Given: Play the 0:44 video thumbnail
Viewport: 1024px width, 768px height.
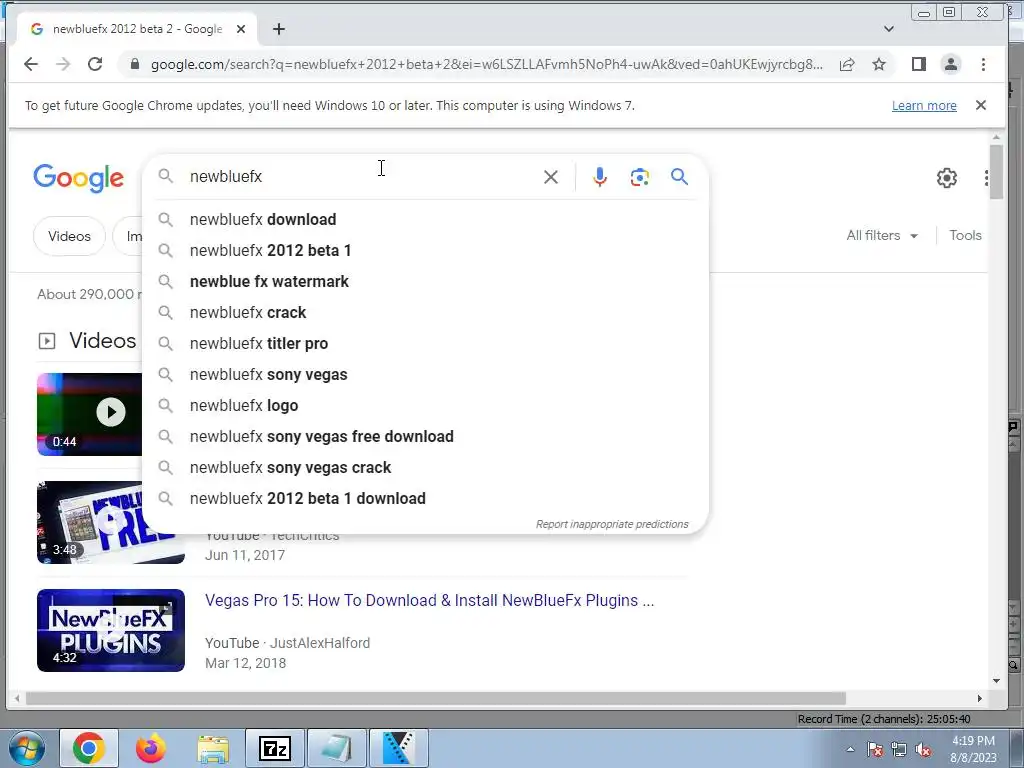Looking at the screenshot, I should coord(89,414).
